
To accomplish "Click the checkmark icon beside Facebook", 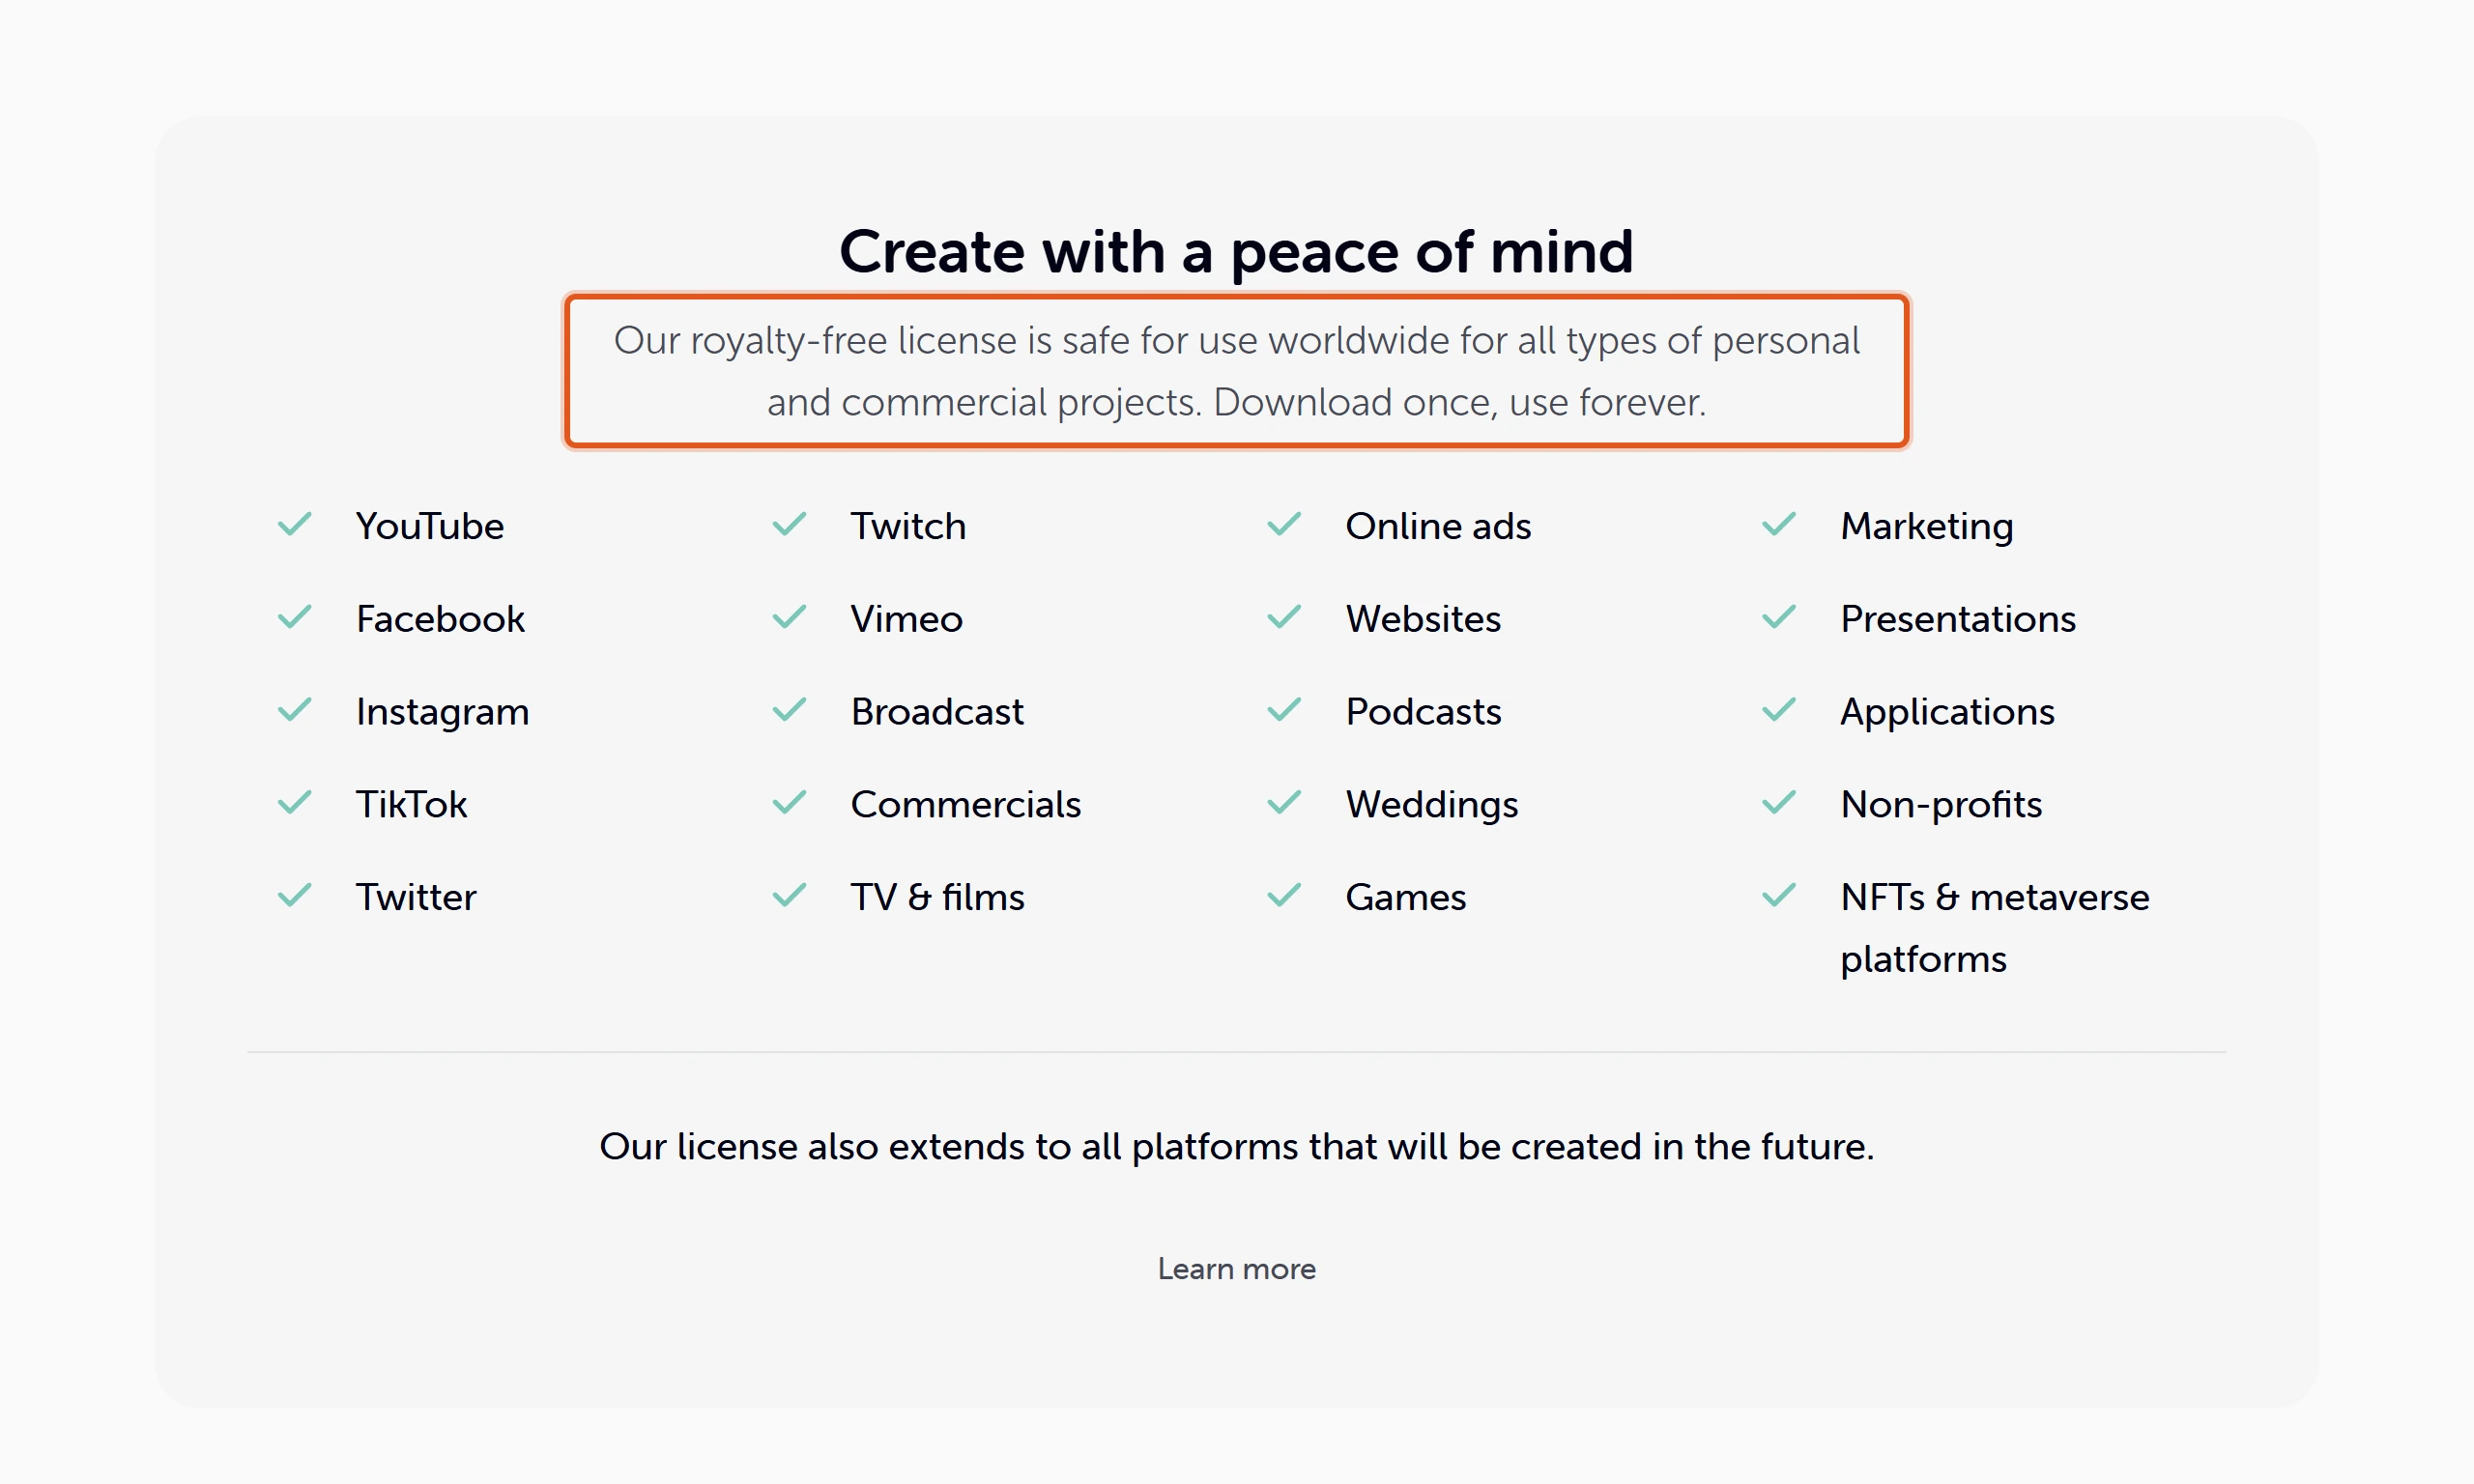I will 294,617.
